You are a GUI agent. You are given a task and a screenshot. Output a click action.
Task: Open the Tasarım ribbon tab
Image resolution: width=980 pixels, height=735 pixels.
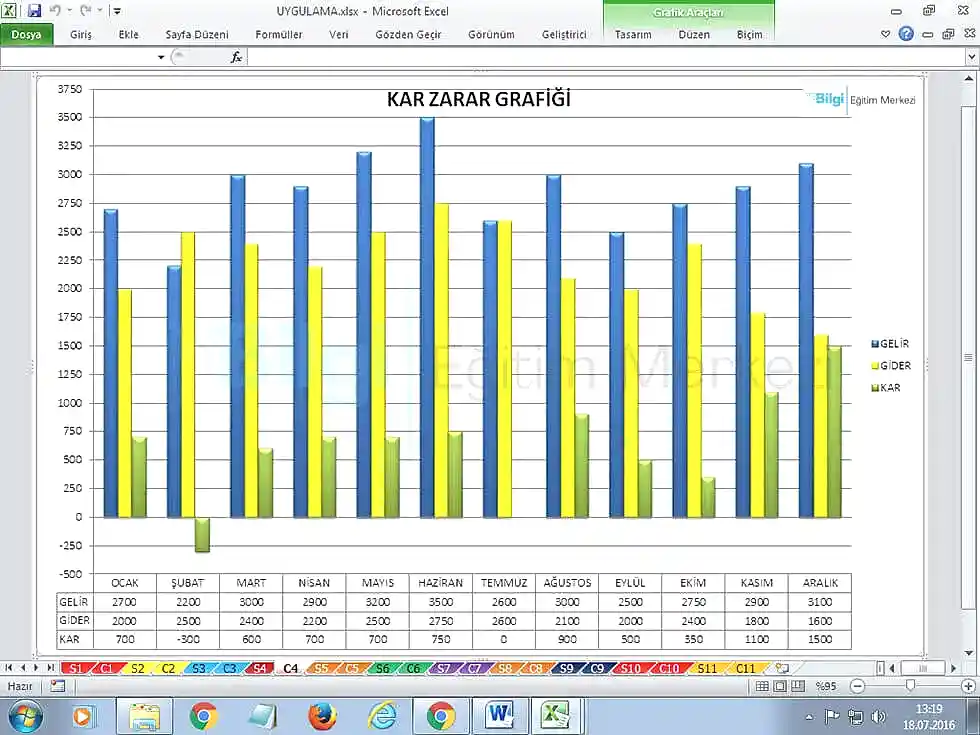click(633, 34)
